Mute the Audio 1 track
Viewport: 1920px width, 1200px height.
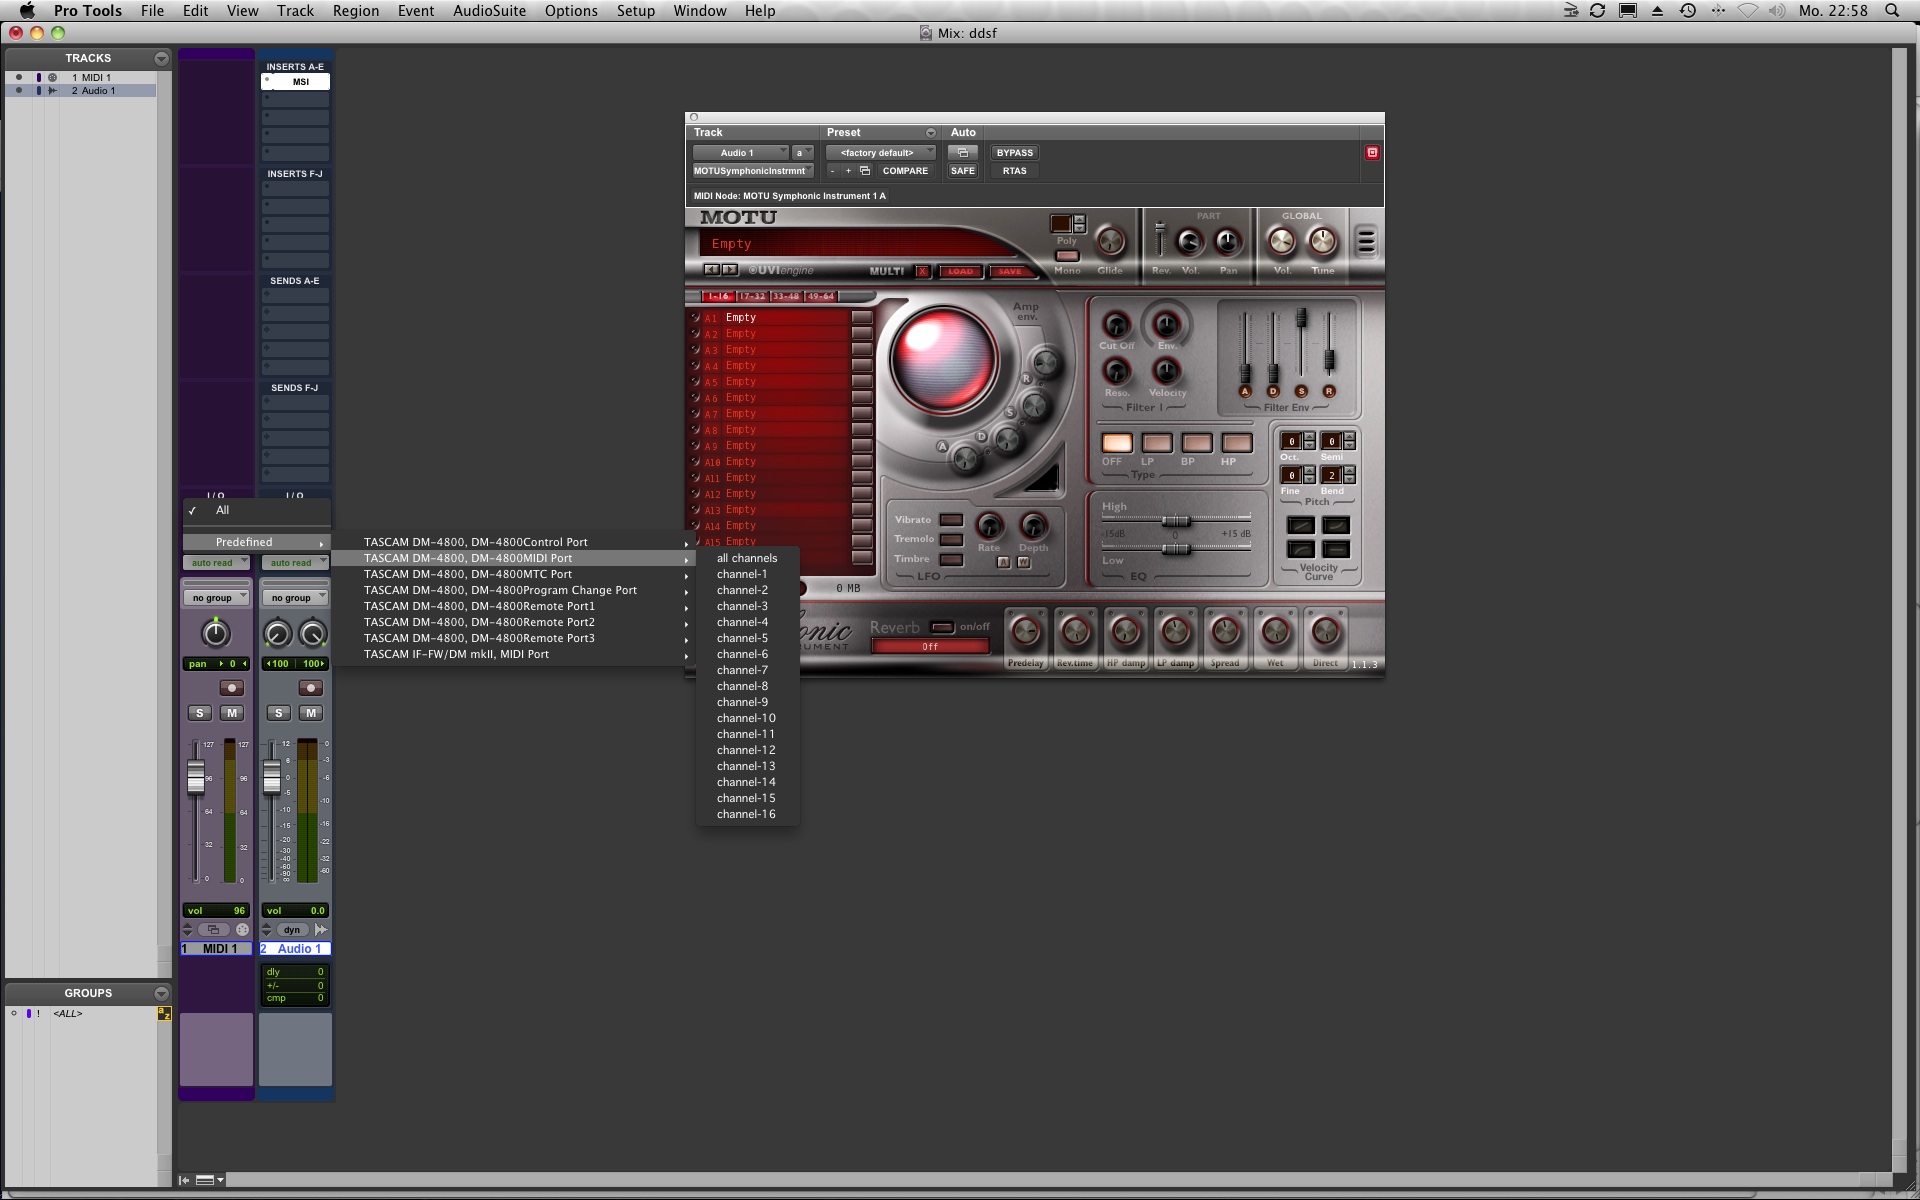tap(311, 713)
